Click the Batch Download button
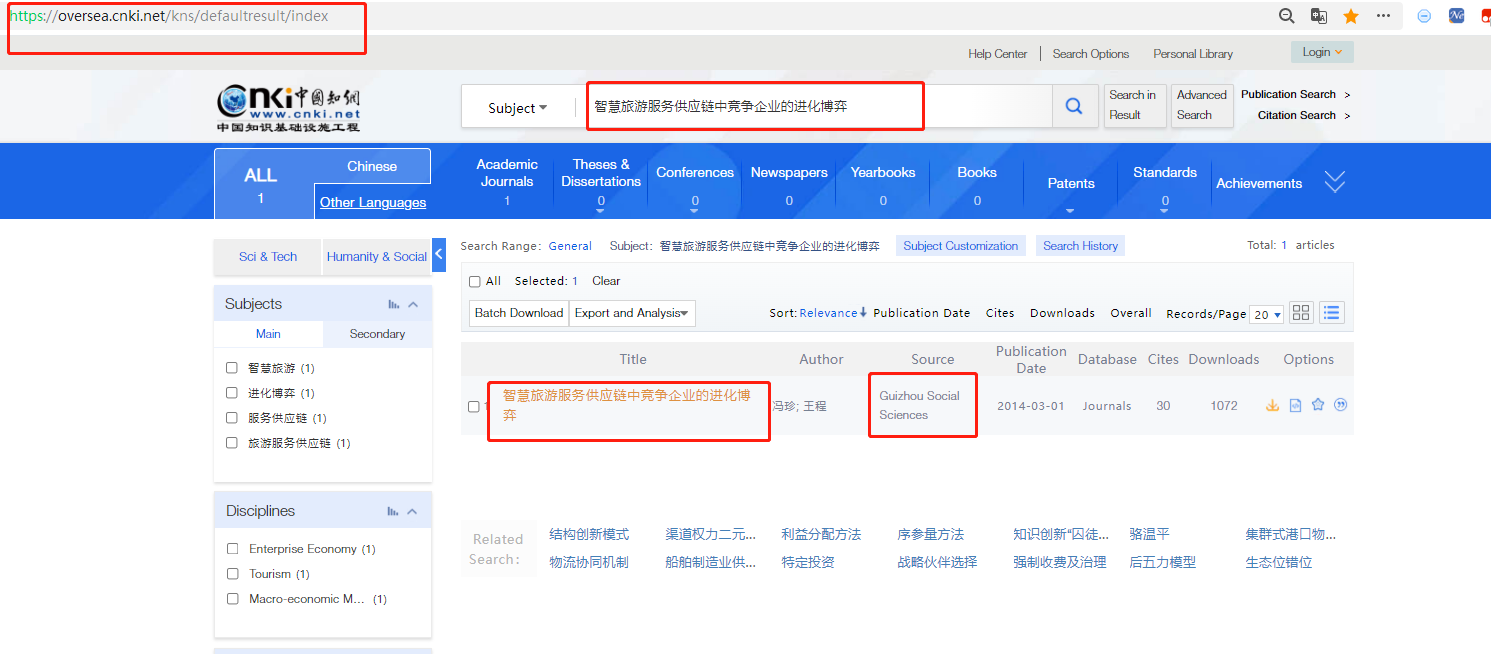 519,313
